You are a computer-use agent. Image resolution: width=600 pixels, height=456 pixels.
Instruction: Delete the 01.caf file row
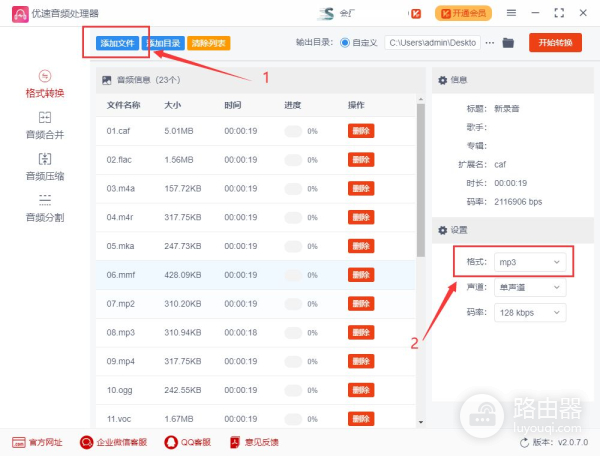coord(361,131)
